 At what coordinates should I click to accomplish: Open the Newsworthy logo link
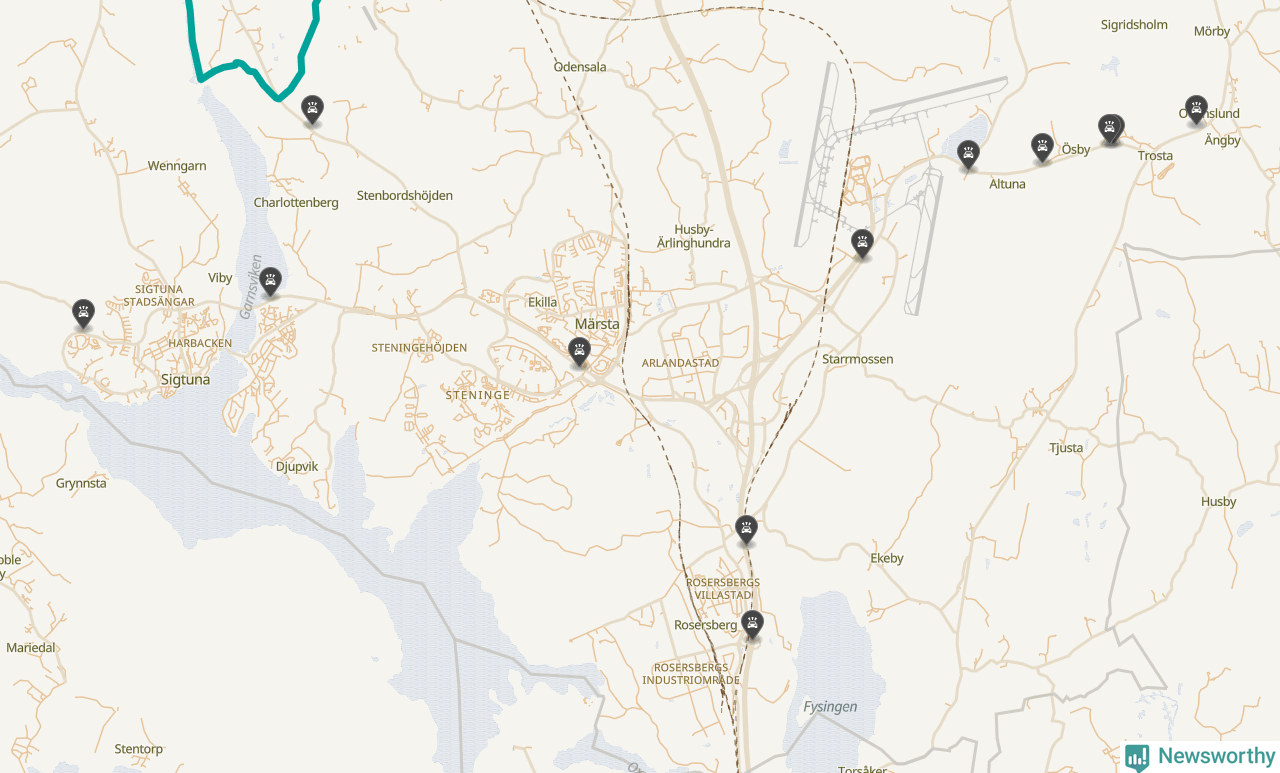(x=1200, y=757)
